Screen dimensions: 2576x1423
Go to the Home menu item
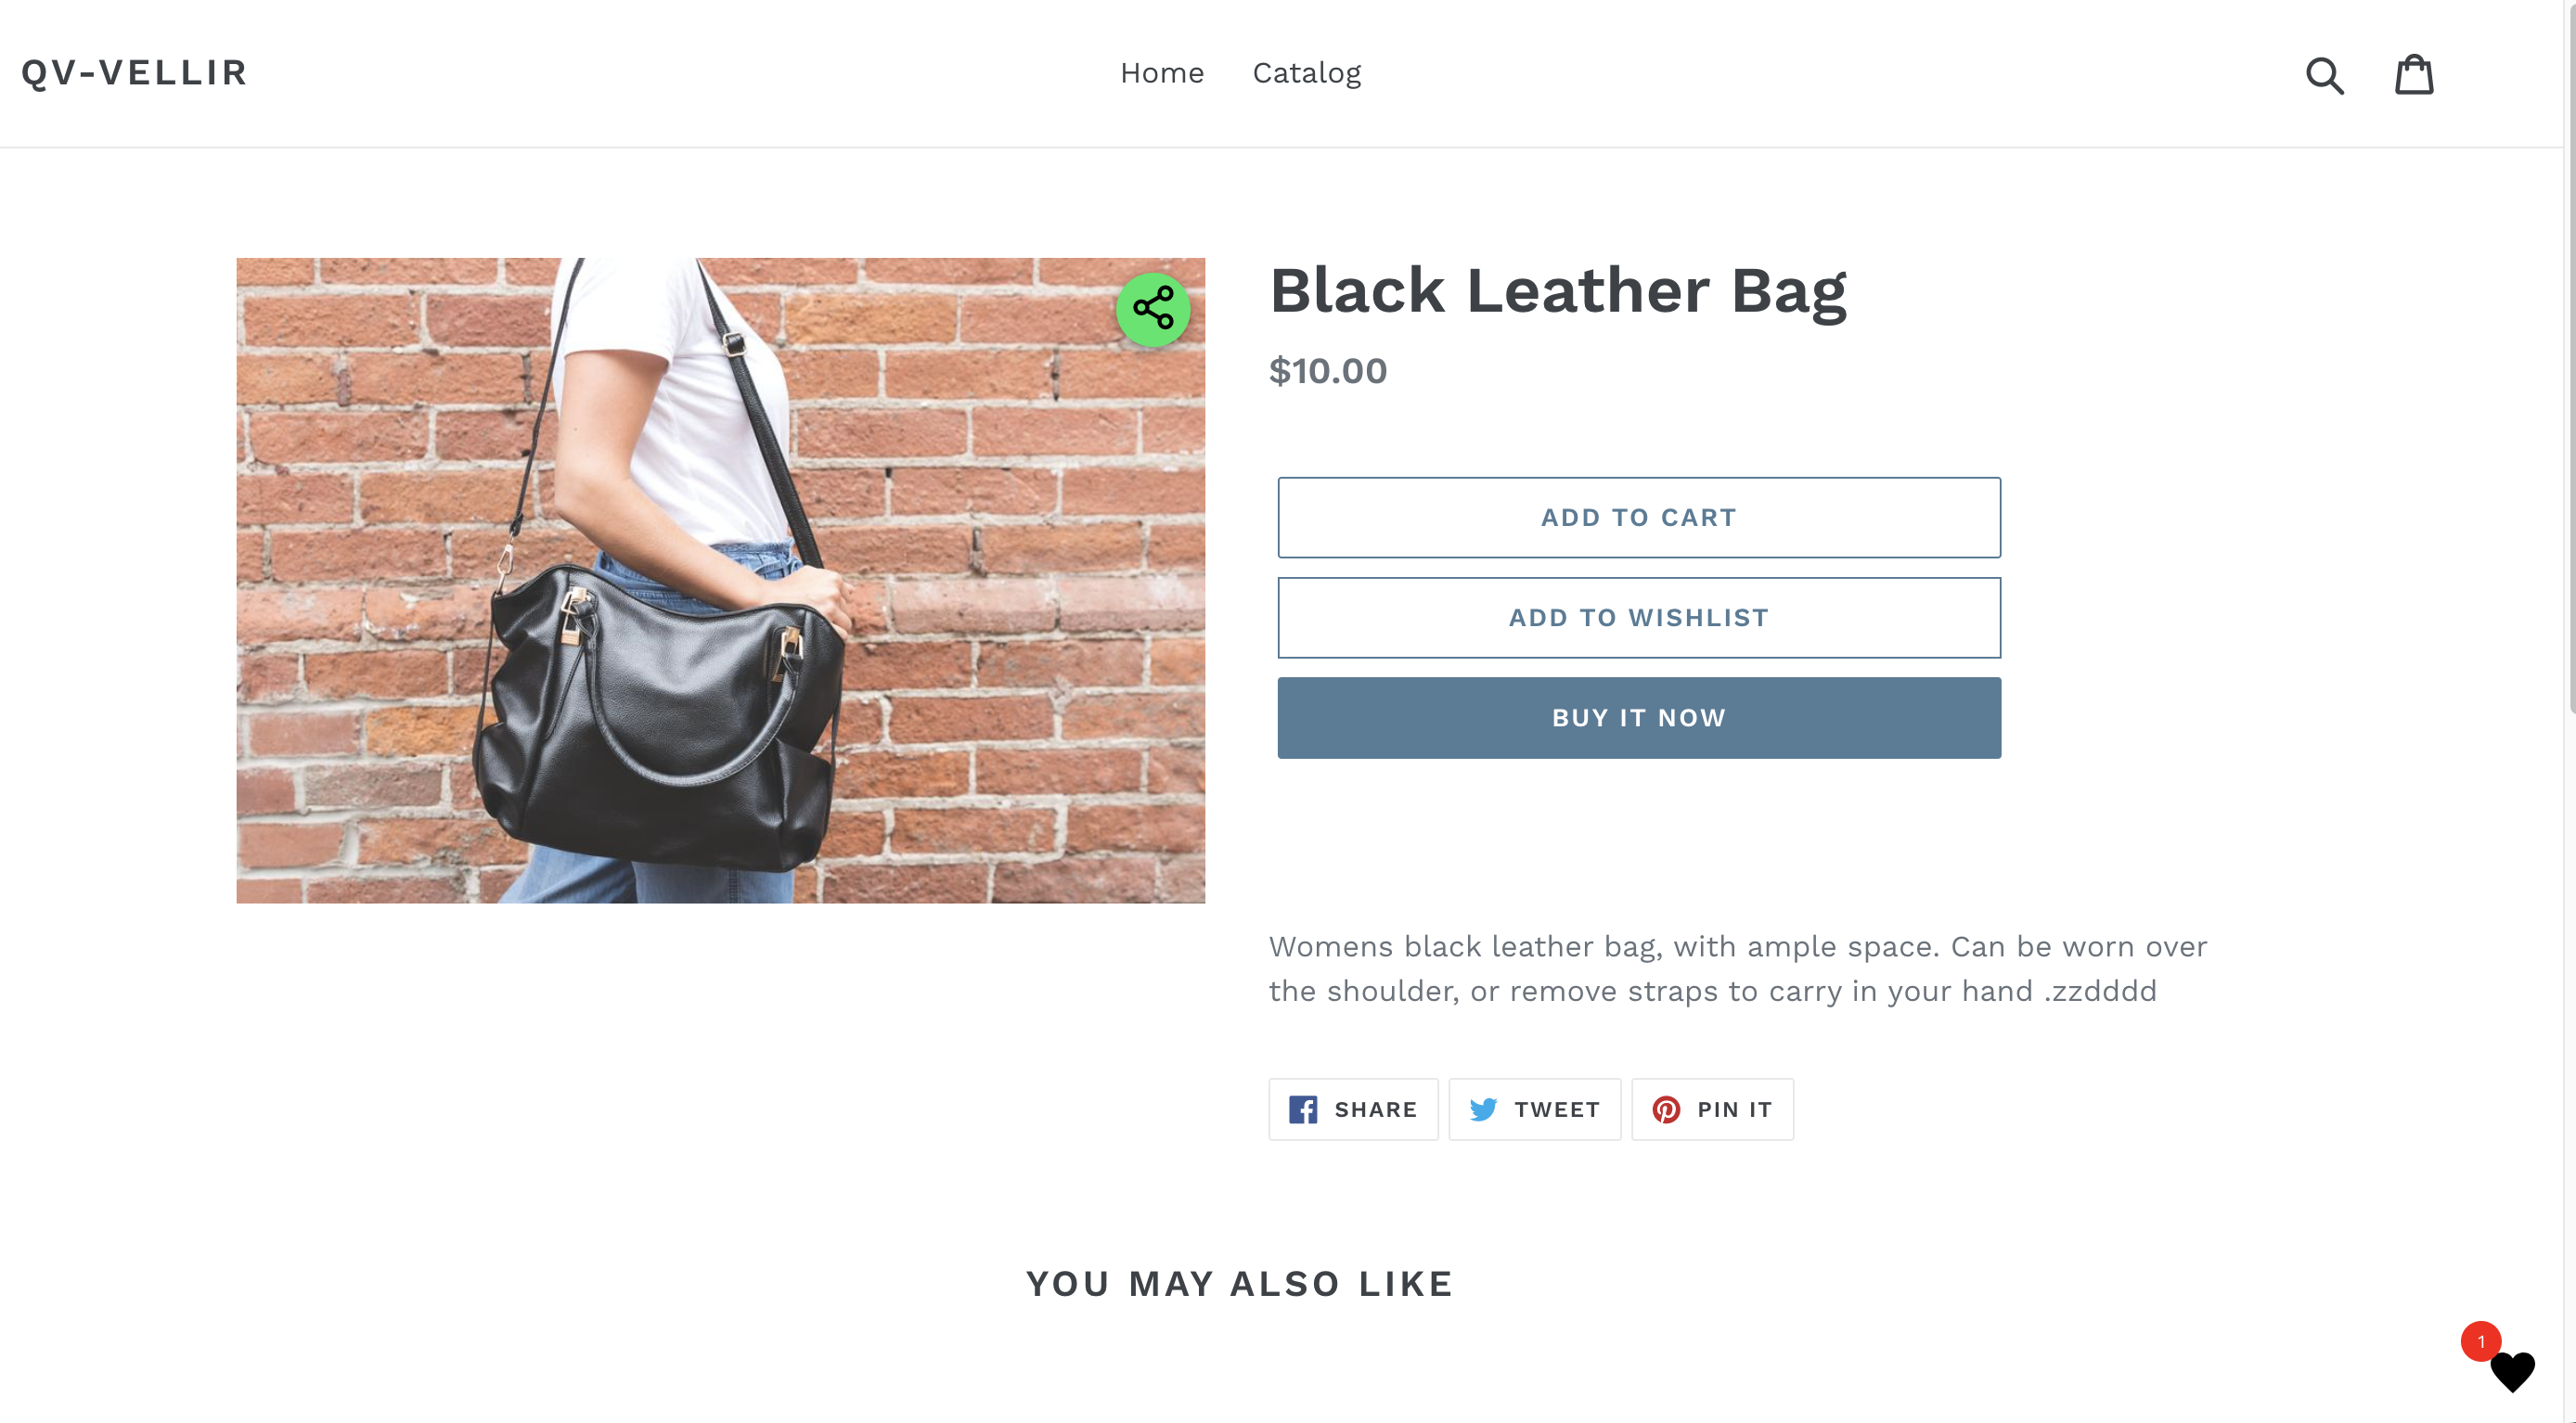tap(1161, 73)
